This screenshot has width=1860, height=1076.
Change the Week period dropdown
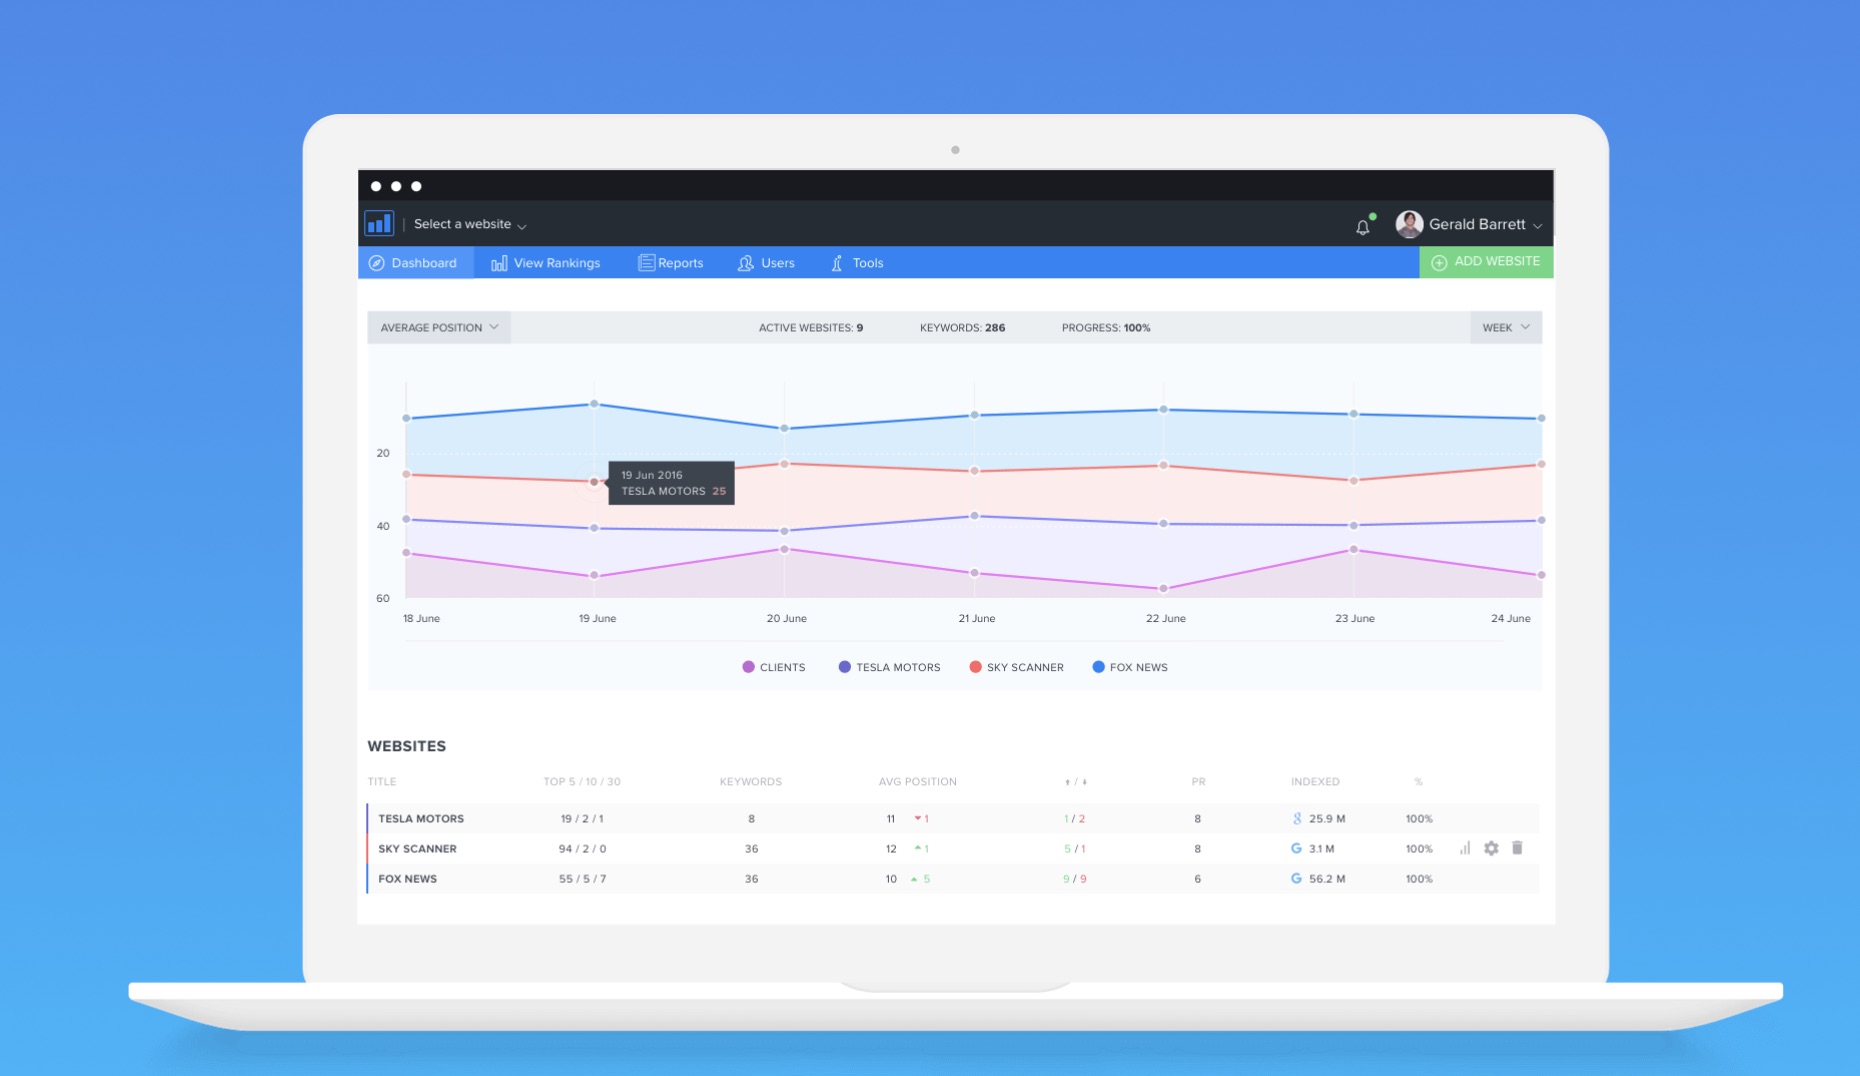click(1505, 328)
